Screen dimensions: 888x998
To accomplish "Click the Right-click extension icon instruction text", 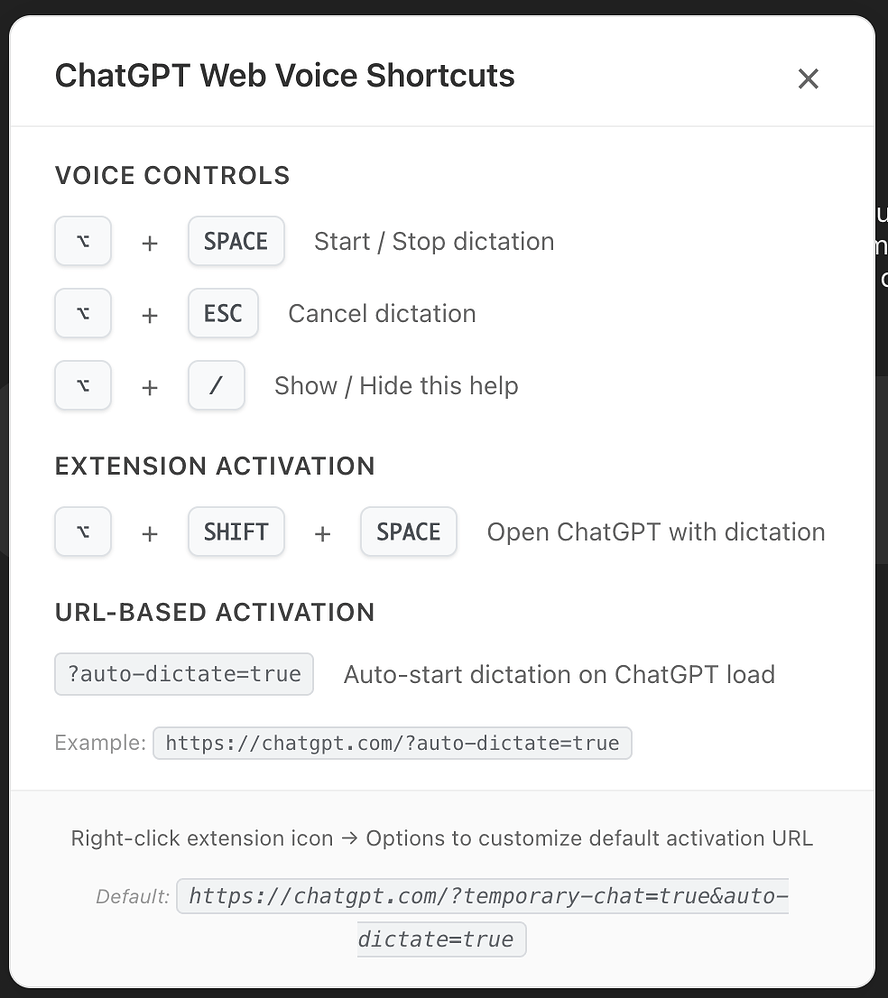I will click(x=443, y=838).
